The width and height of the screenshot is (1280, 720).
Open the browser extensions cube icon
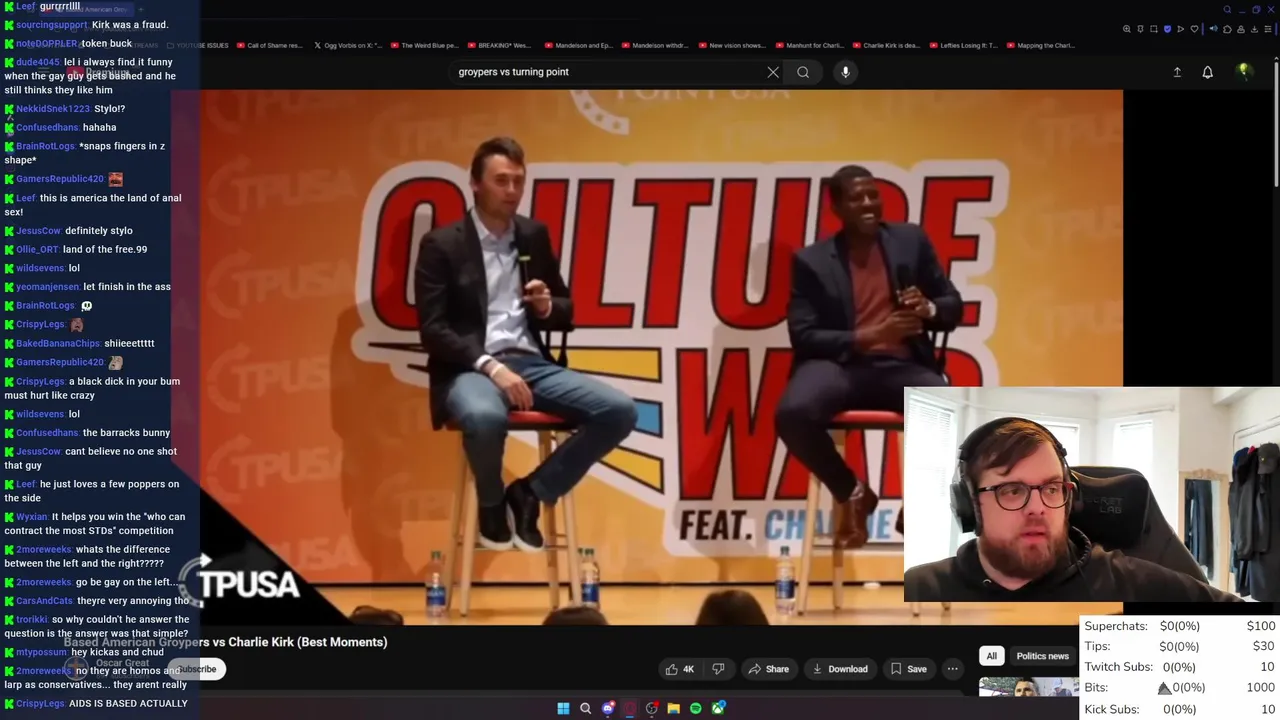[x=1227, y=29]
